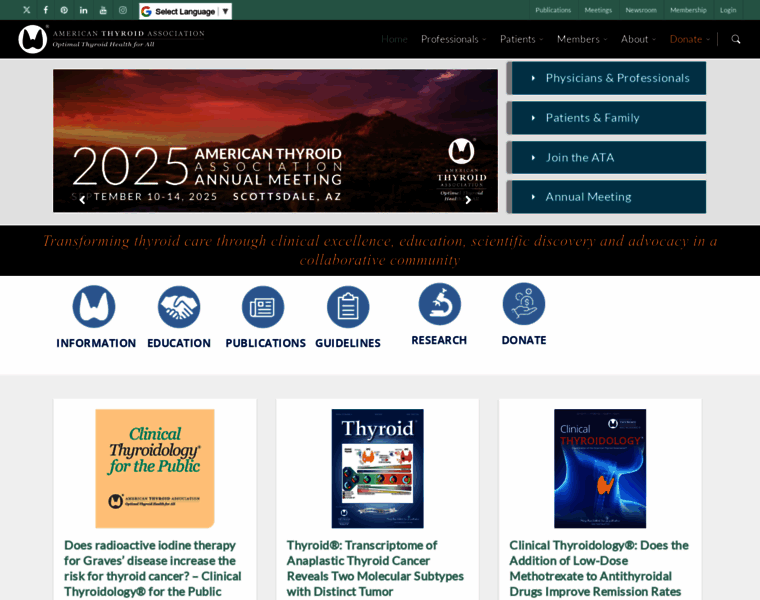Click the PUBLICATIONS label link
Viewport: 760px width, 600px height.
pos(265,343)
